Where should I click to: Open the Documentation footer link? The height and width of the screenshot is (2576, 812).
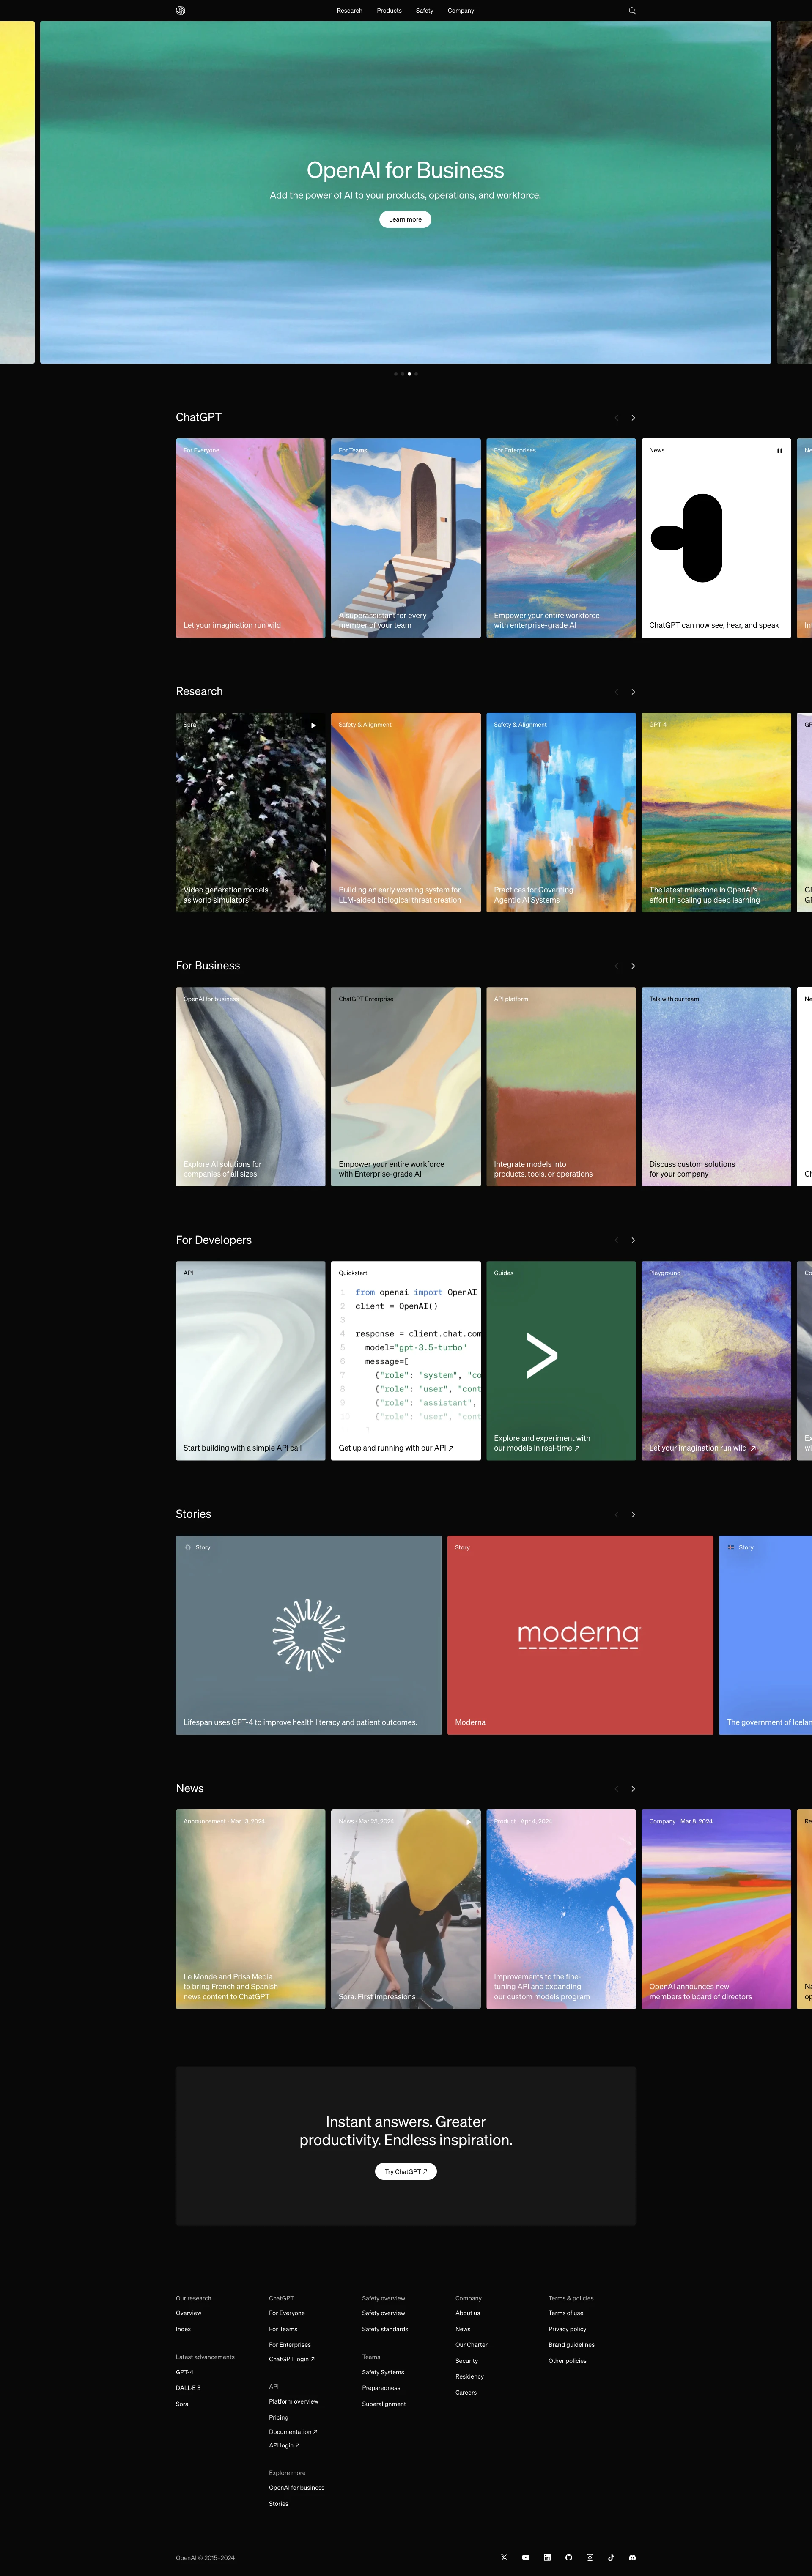pos(293,2432)
